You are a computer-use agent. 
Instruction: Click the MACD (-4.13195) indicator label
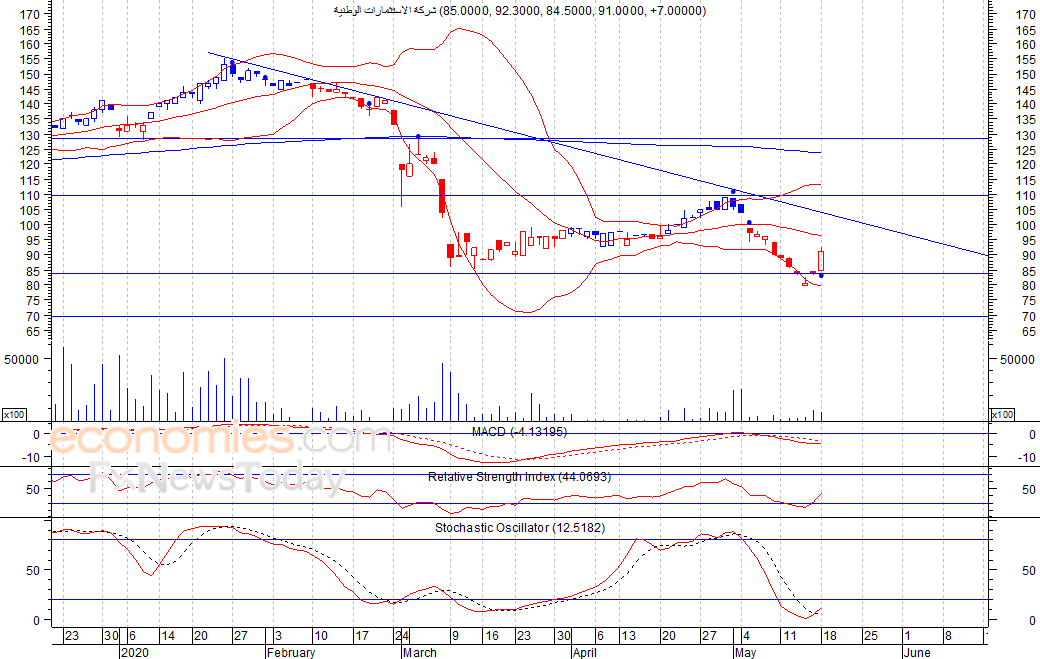tap(519, 432)
